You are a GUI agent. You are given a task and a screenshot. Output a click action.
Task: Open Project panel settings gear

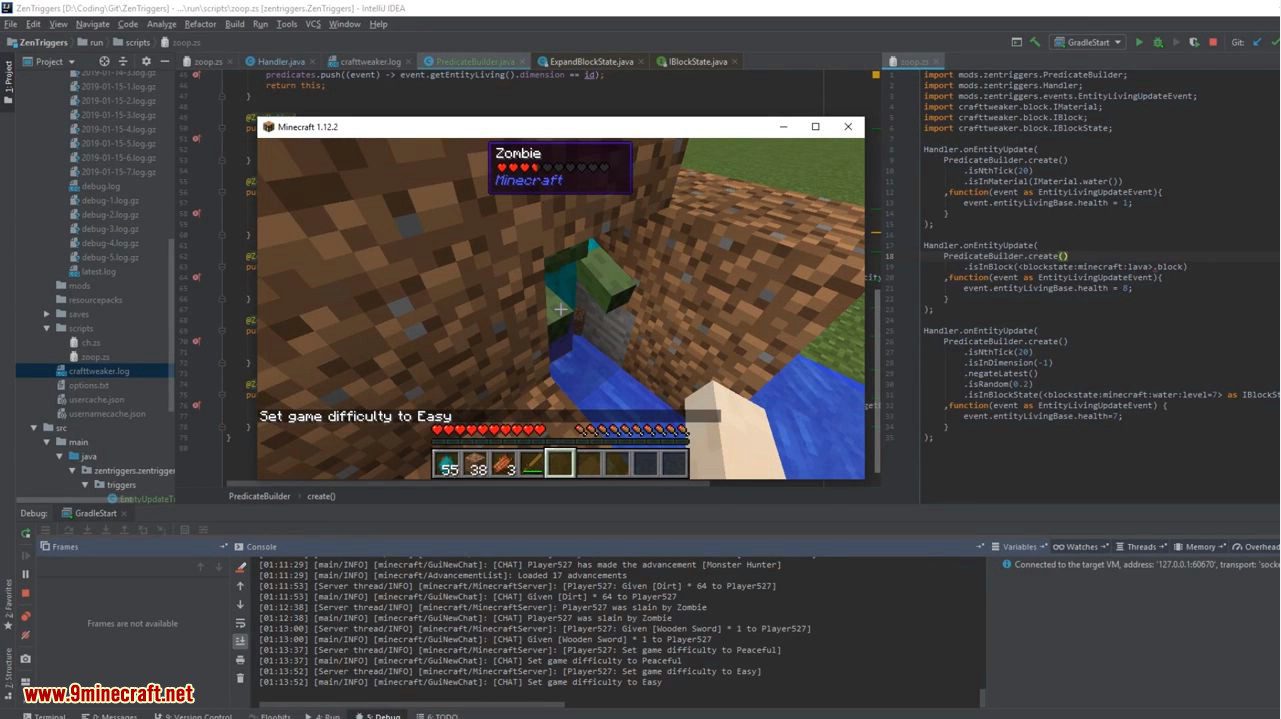(x=146, y=61)
